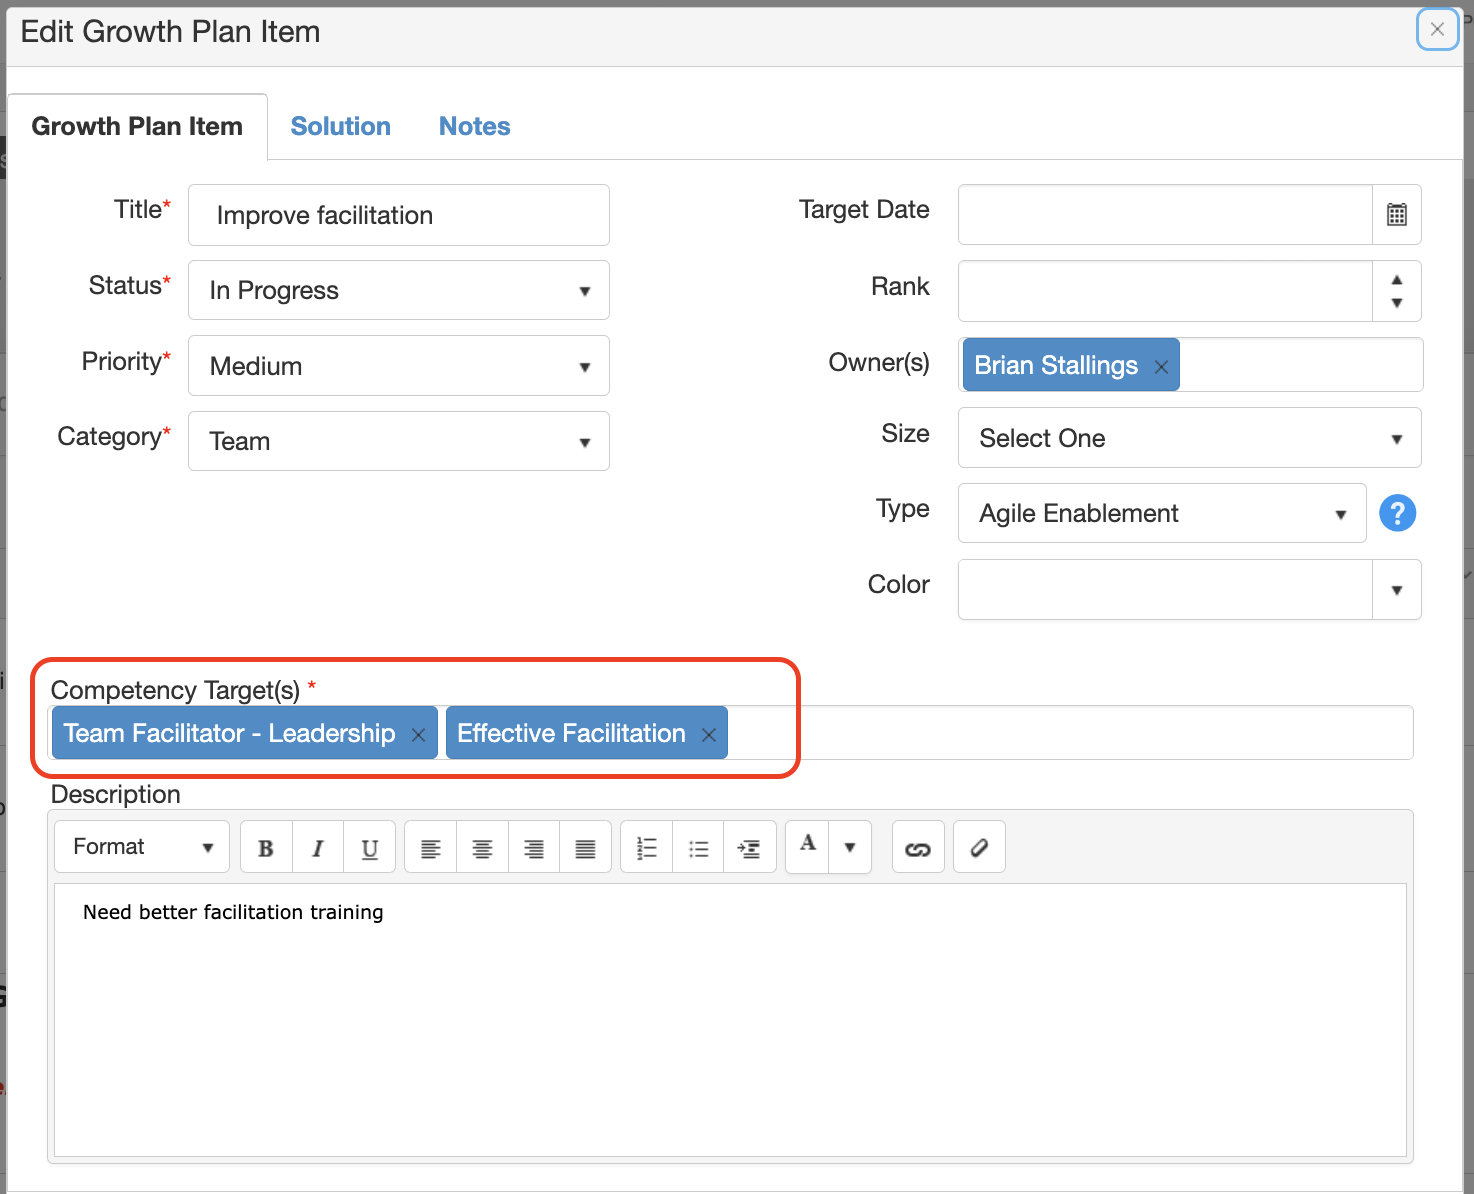Open the Target Date calendar picker
The width and height of the screenshot is (1474, 1194).
tap(1397, 214)
